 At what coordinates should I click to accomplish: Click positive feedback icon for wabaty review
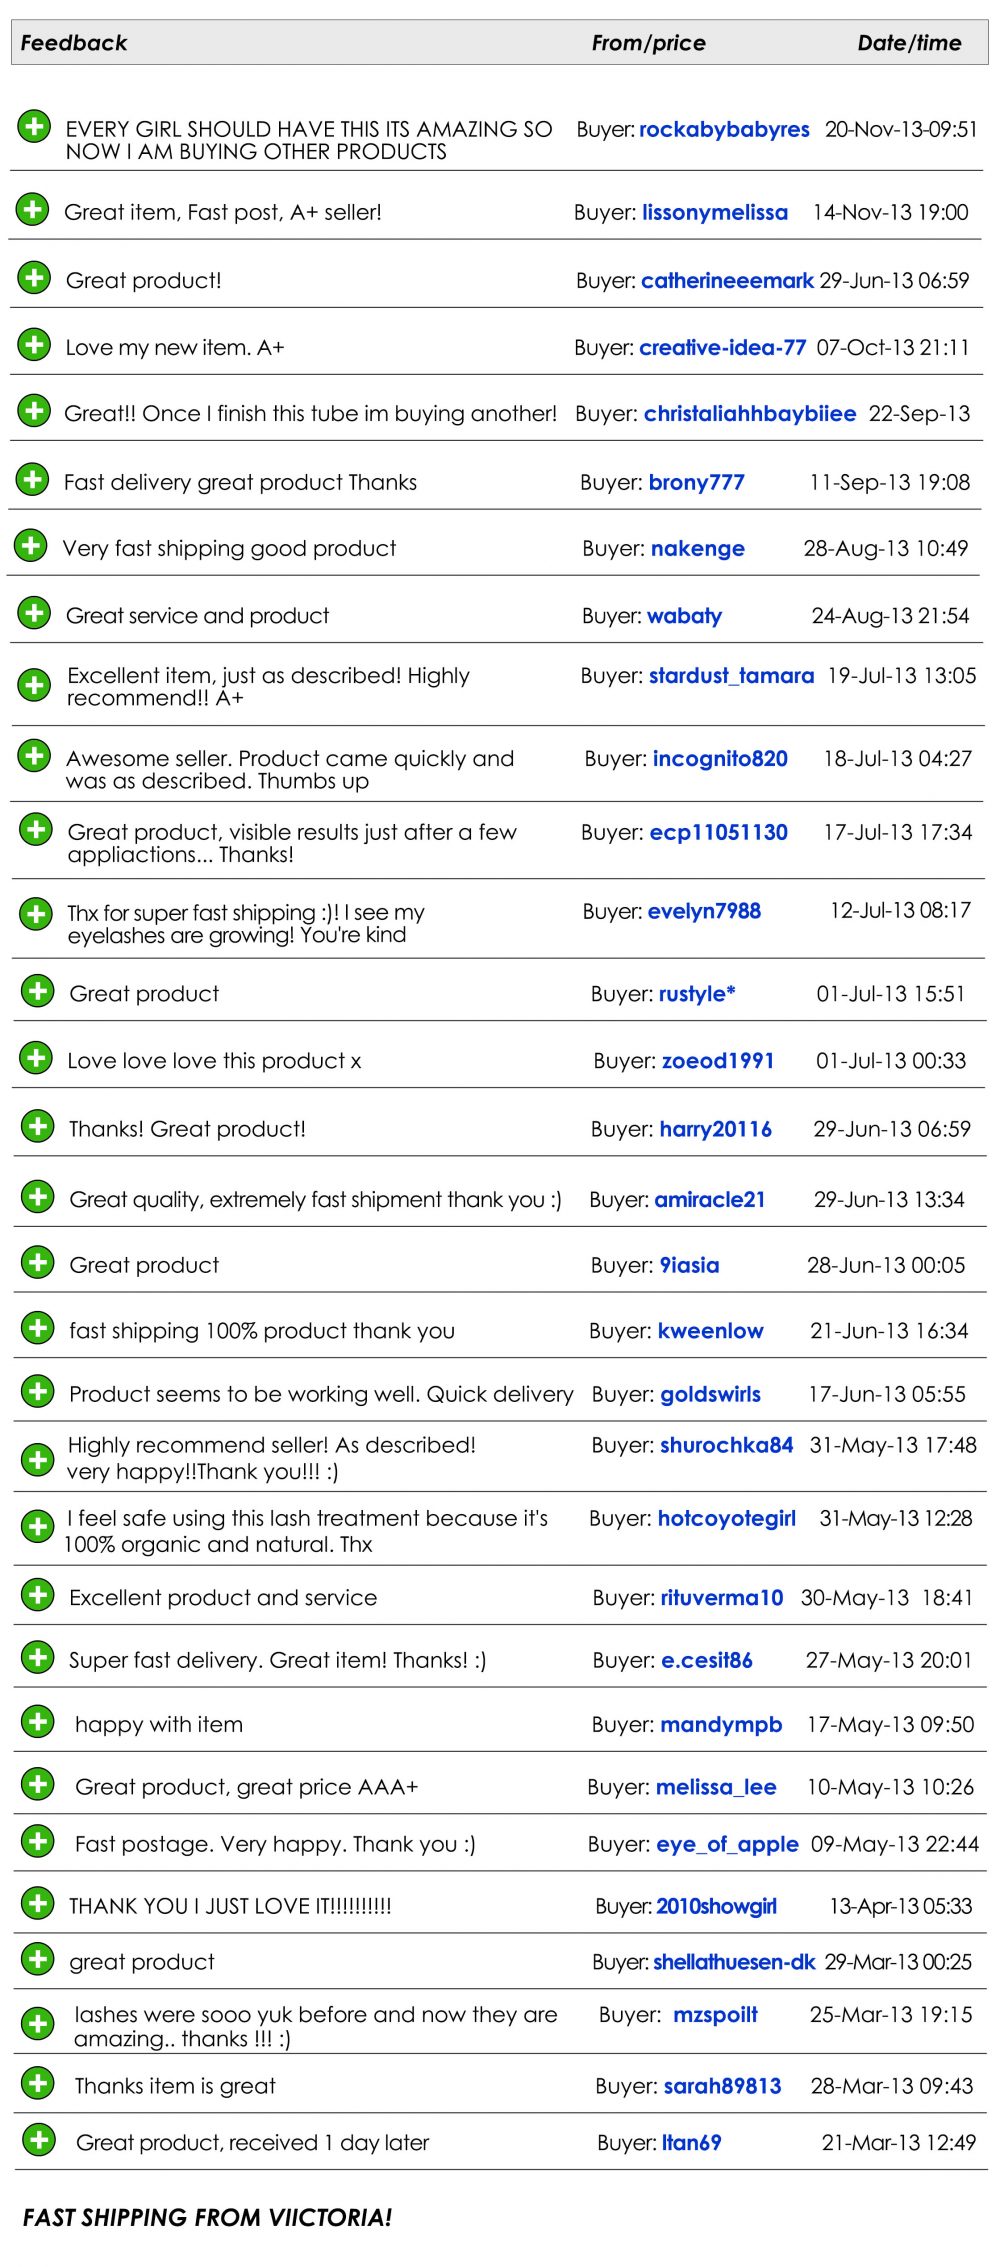34,613
